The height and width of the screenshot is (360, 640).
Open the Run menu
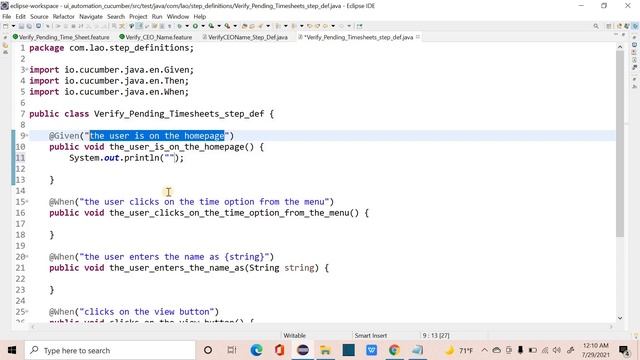[x=157, y=17]
